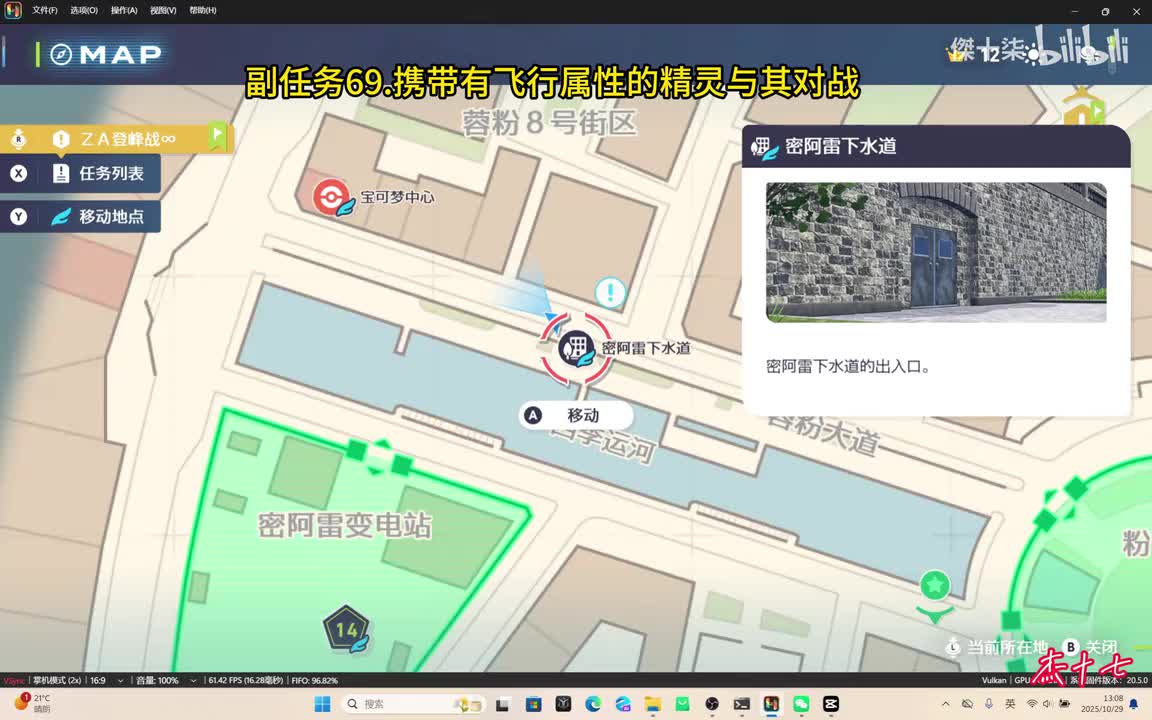Open the 视图(V) menu
1152x720 pixels.
click(162, 10)
